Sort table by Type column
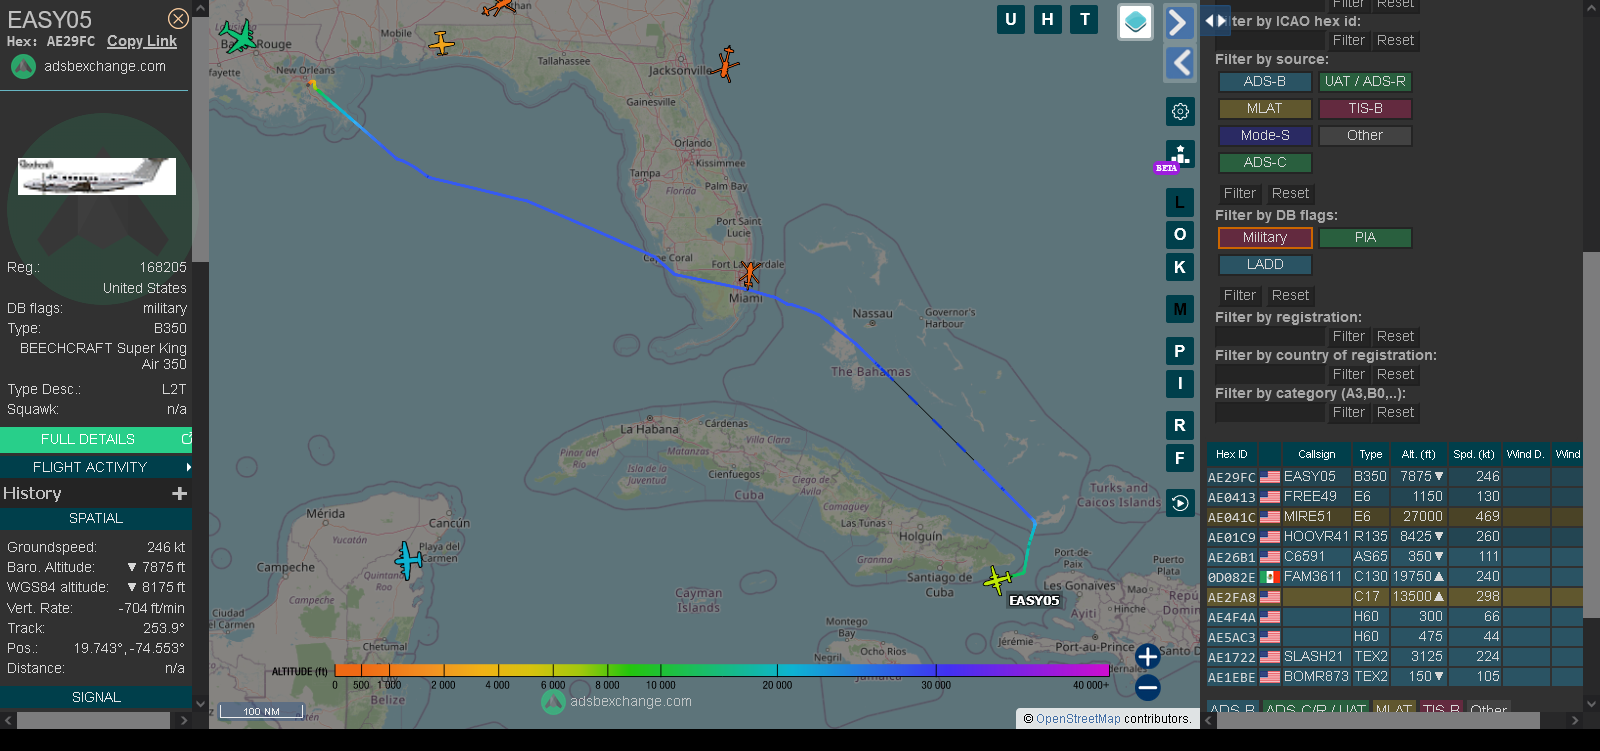This screenshot has width=1600, height=751. tap(1370, 454)
